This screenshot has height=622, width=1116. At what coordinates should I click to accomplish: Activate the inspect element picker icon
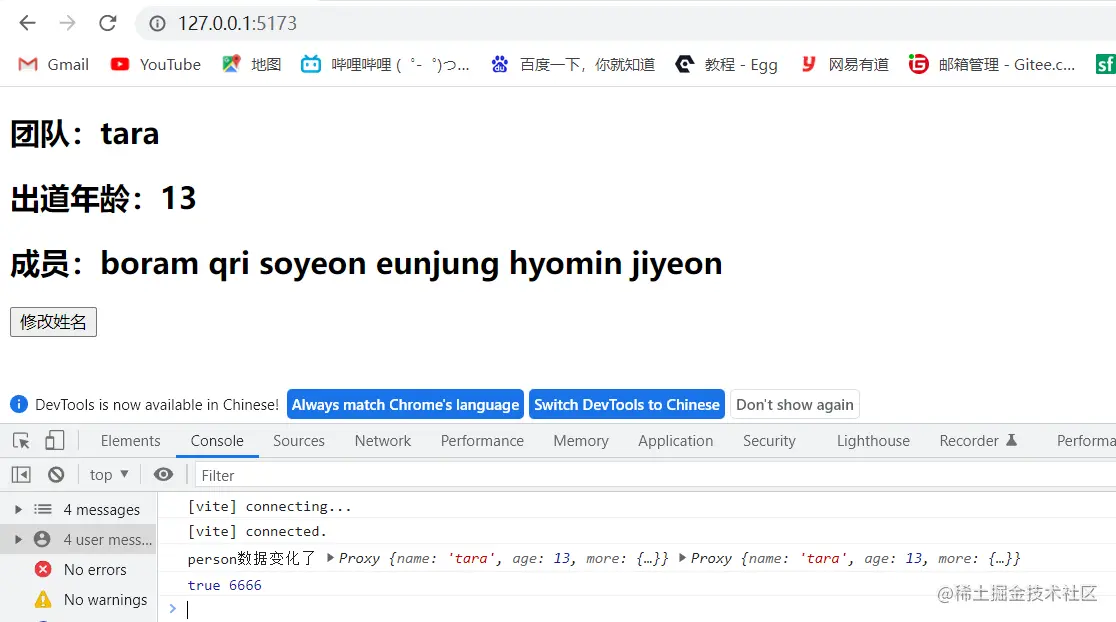pos(21,441)
